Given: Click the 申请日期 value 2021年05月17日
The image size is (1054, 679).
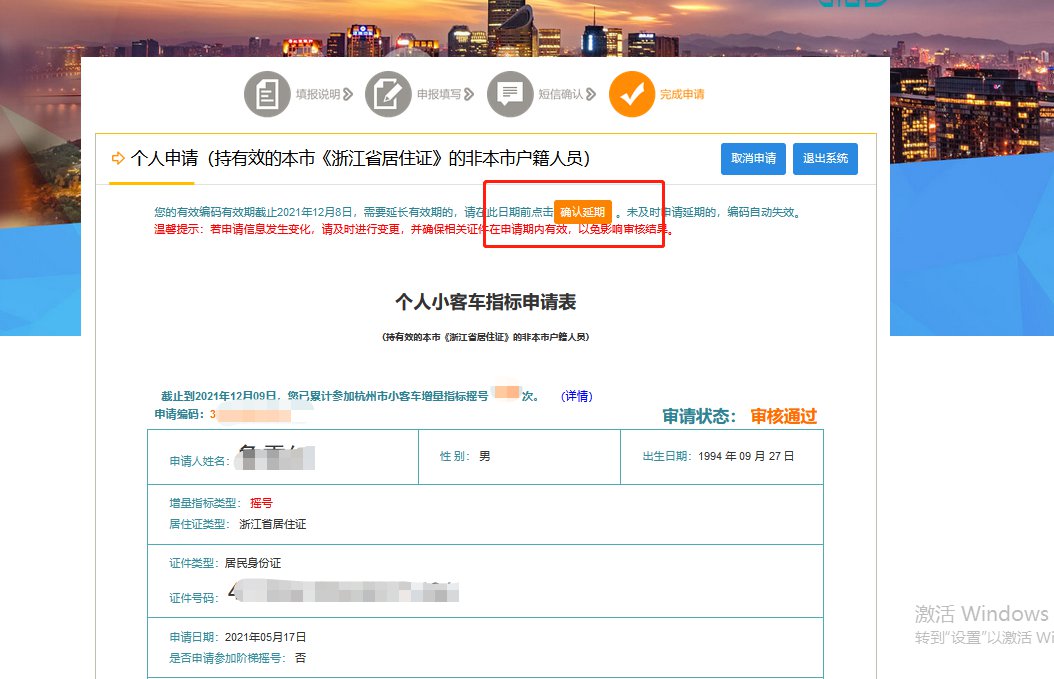Looking at the screenshot, I should click(265, 637).
